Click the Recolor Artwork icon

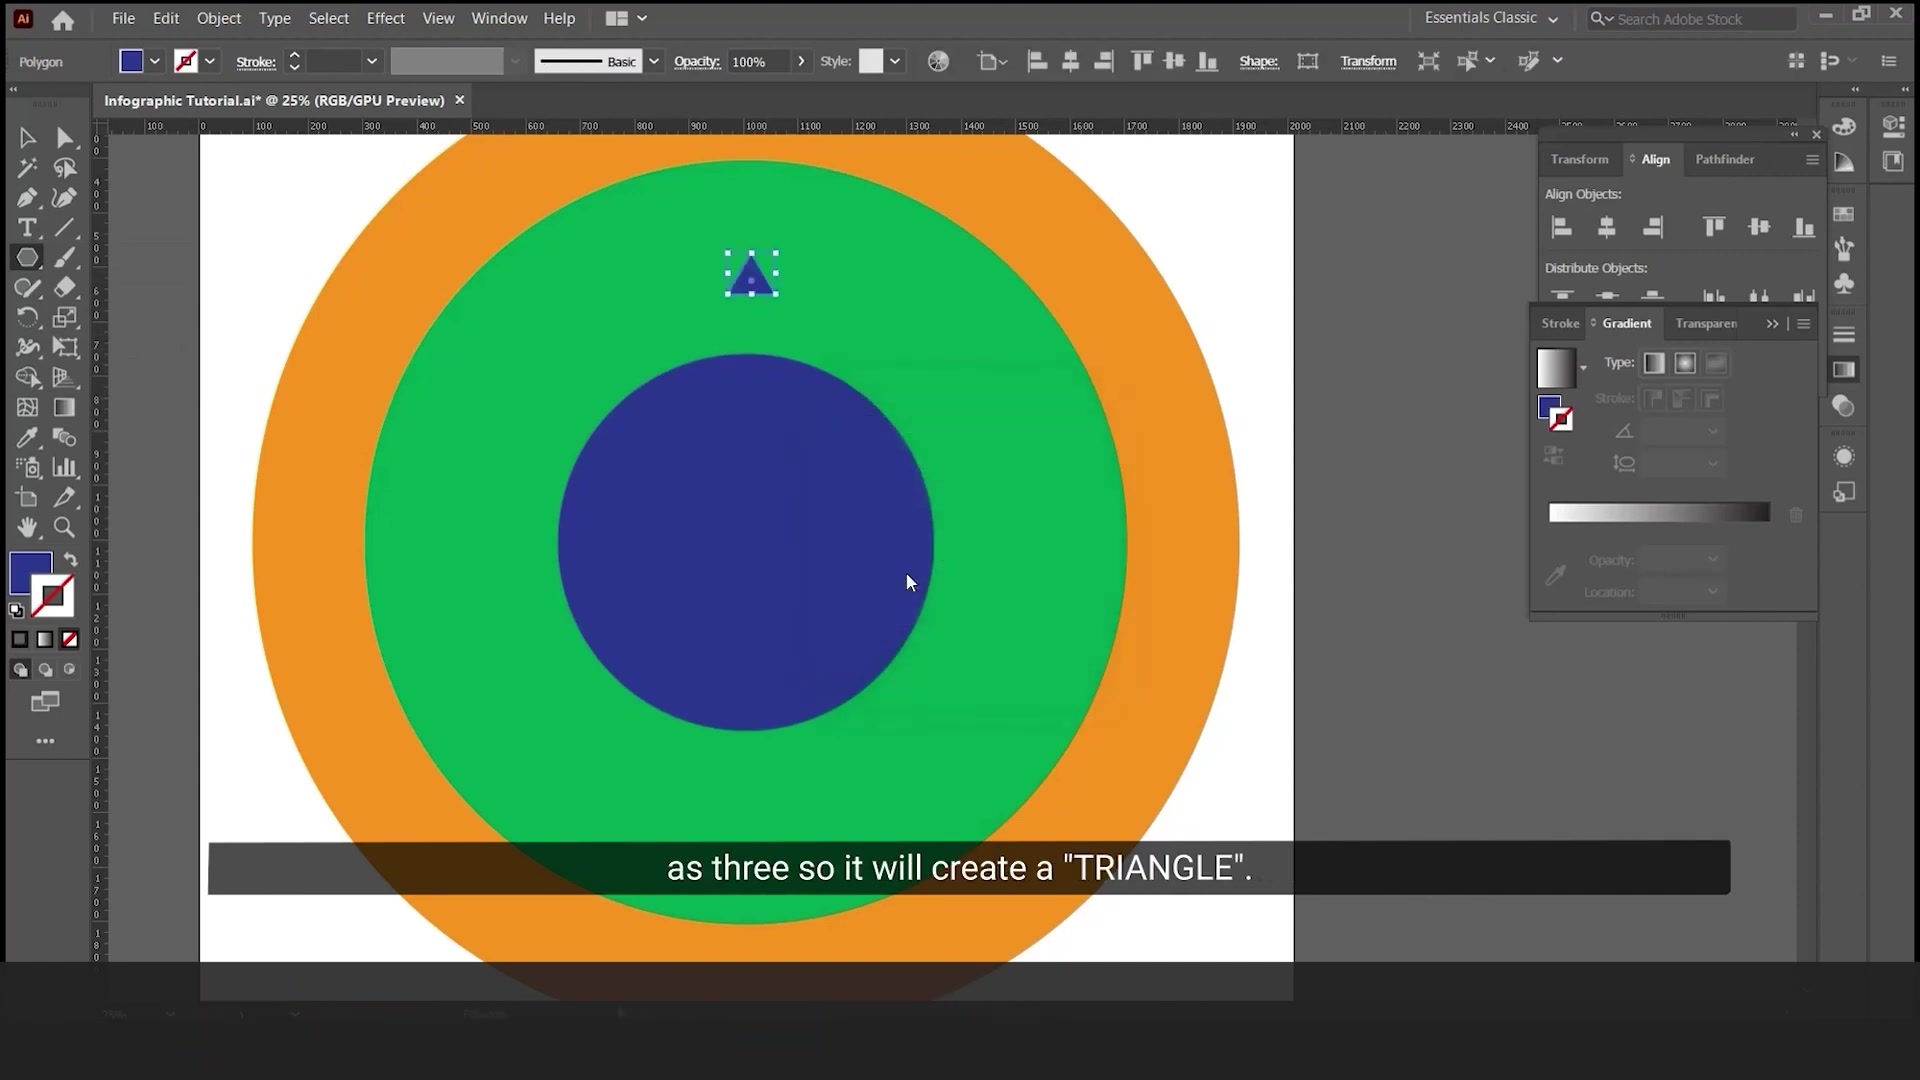pos(938,62)
